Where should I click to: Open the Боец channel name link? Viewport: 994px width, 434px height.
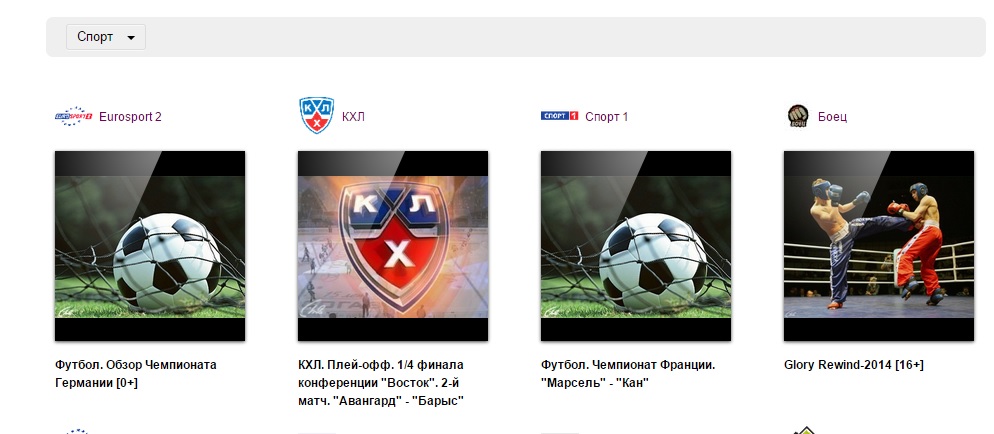[x=832, y=117]
